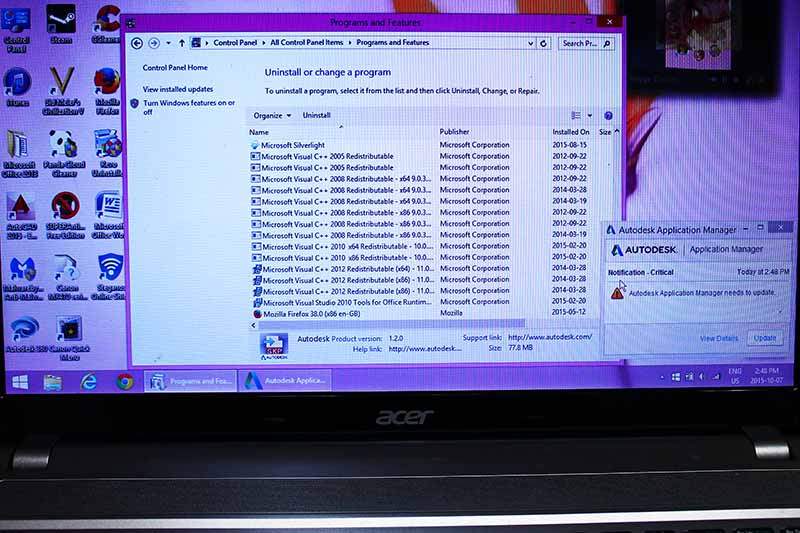Screen dimensions: 800x533
Task: Click Control Panel in the breadcrumb
Action: pos(235,43)
